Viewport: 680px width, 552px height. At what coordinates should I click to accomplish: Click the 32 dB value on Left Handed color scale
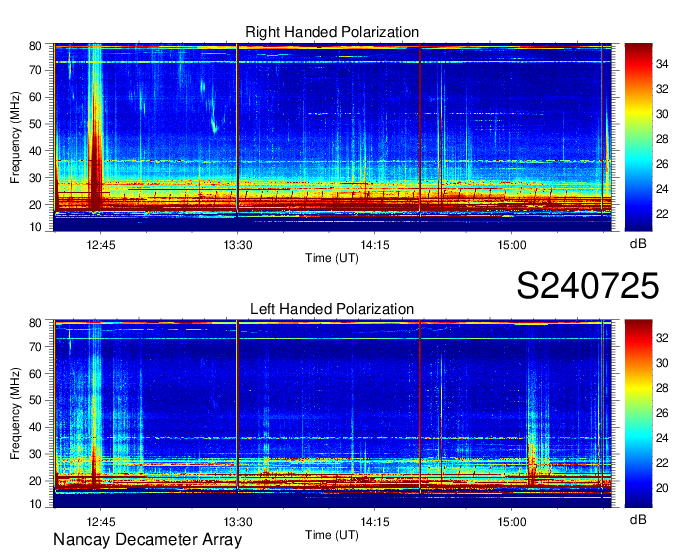pos(662,338)
